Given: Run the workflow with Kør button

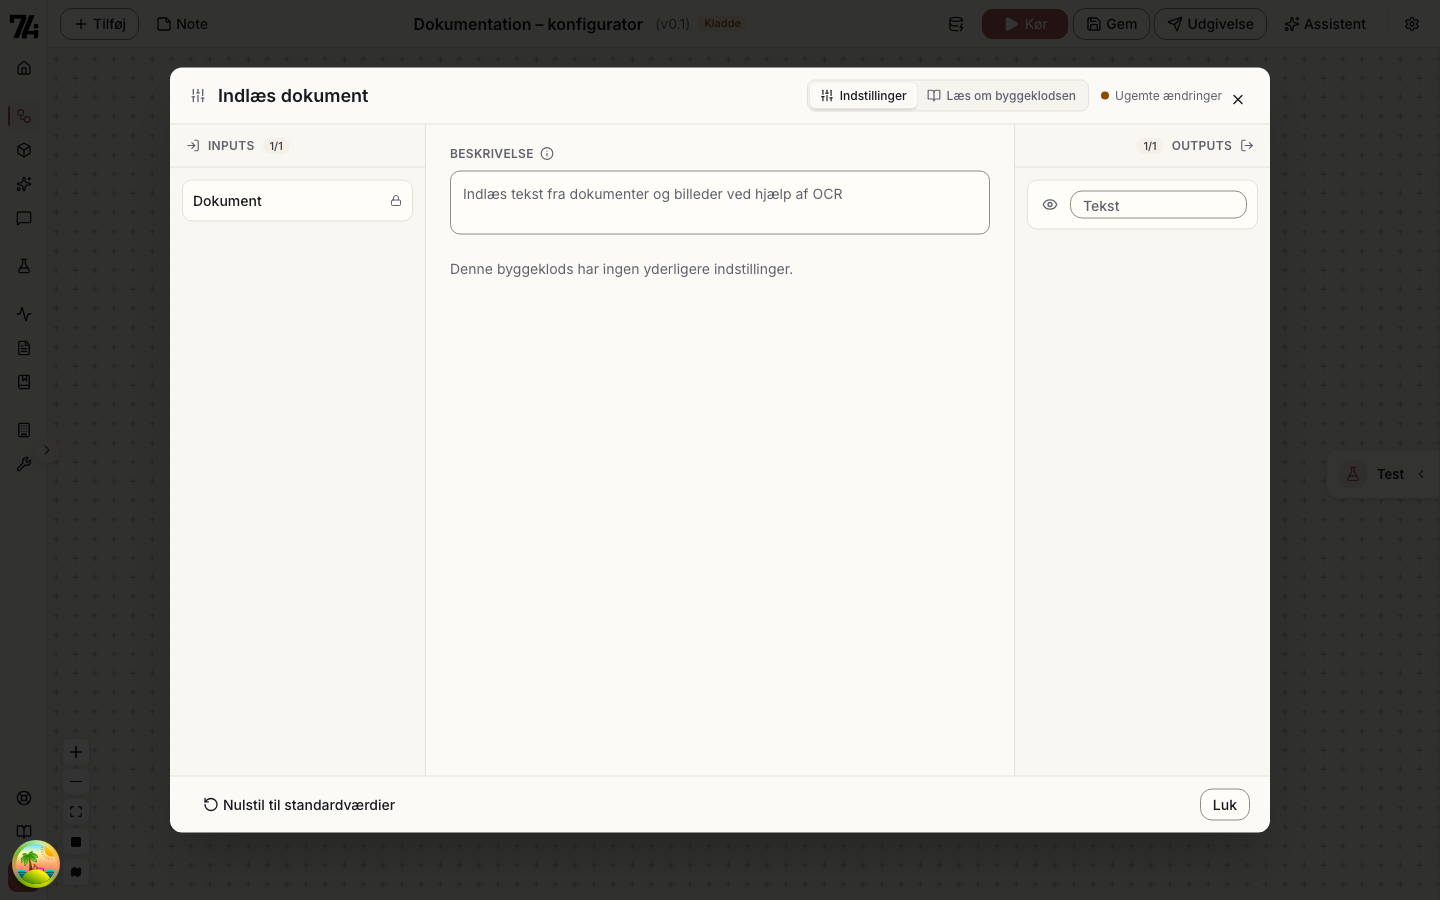Looking at the screenshot, I should pos(1025,24).
